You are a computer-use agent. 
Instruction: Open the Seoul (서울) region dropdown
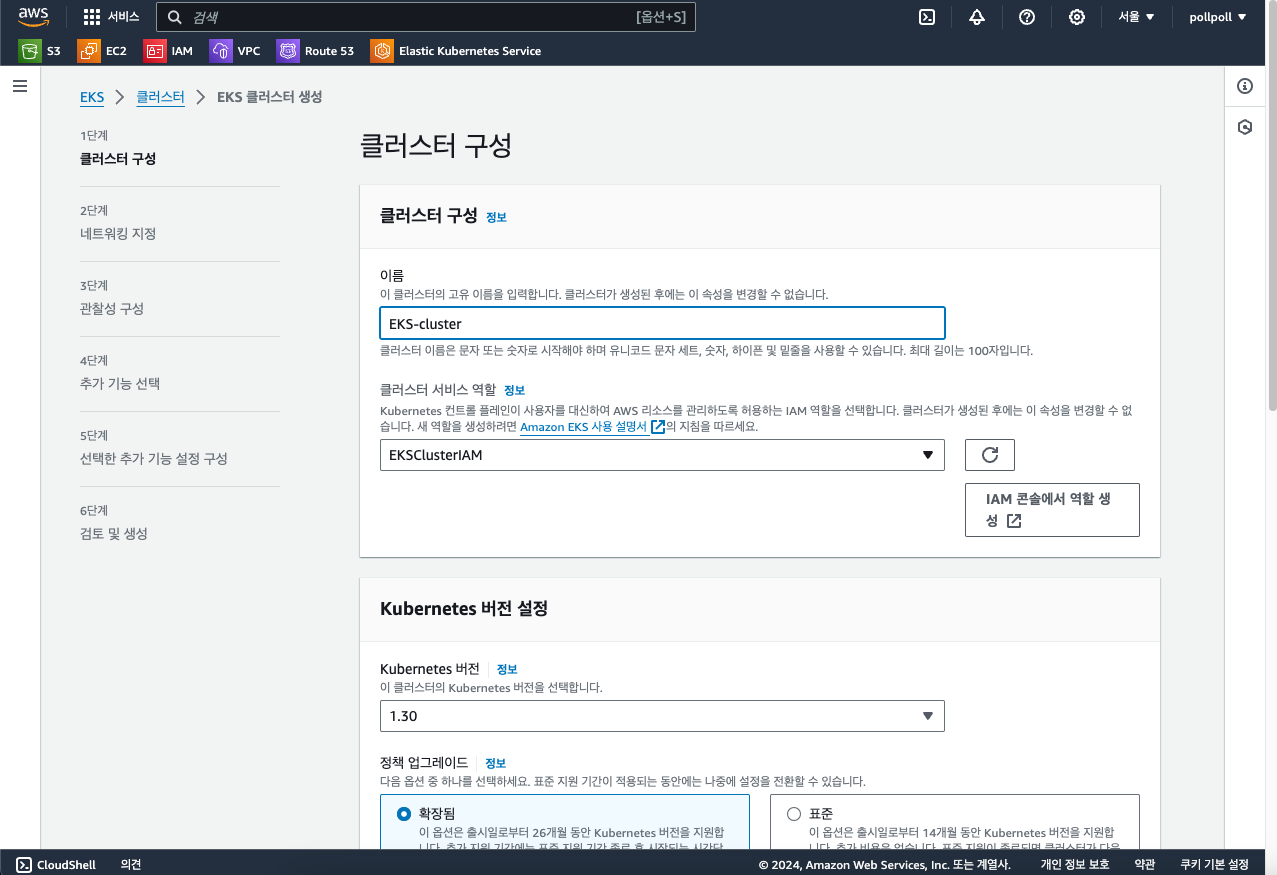click(x=1136, y=17)
